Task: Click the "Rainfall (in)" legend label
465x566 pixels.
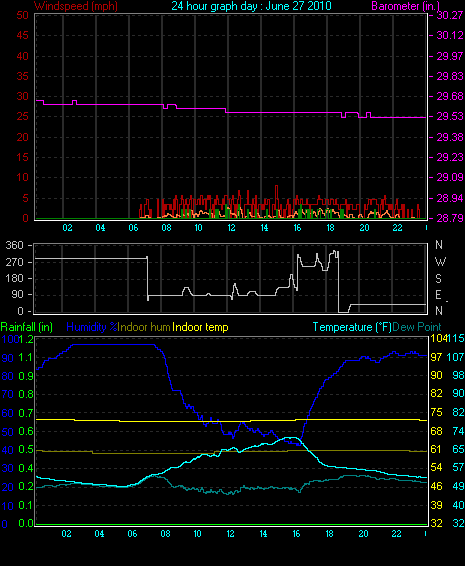Action: [x=27, y=327]
